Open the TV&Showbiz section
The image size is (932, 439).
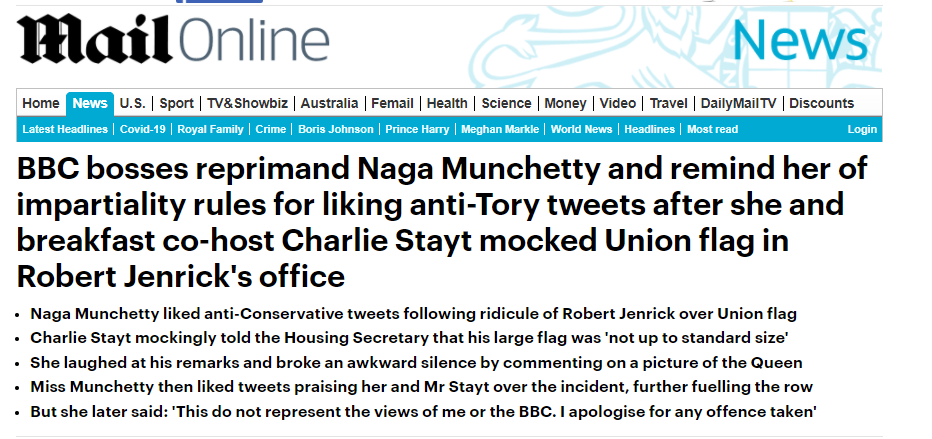pyautogui.click(x=247, y=103)
